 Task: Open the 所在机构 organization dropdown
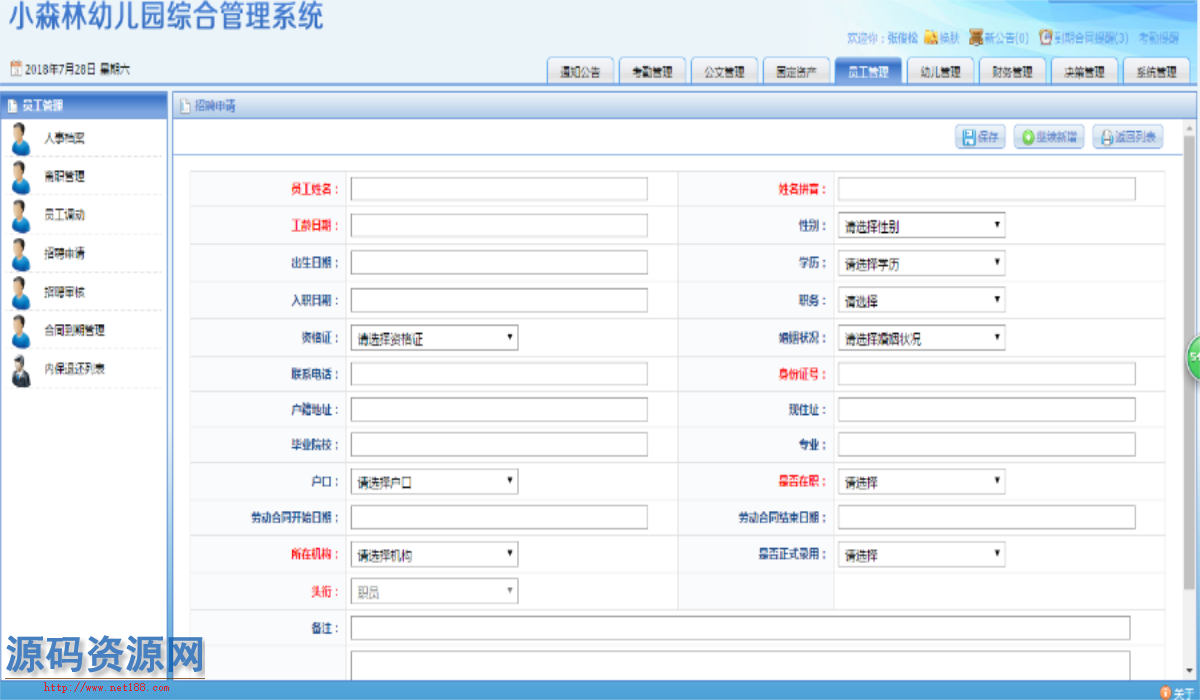(x=434, y=555)
